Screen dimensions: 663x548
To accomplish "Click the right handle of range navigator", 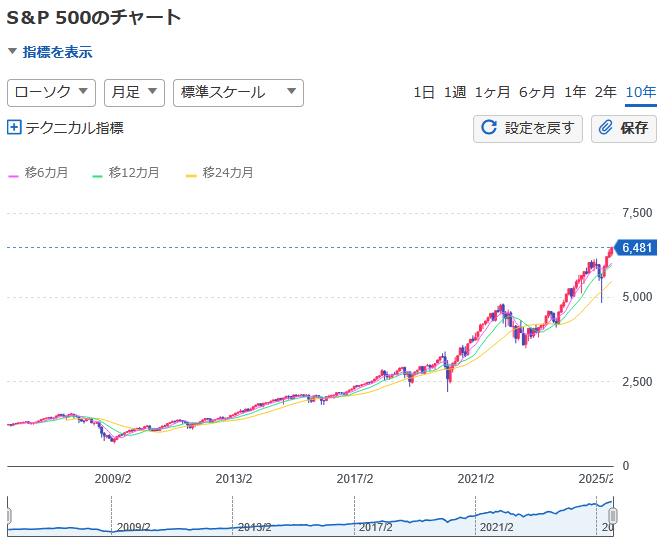I will (x=613, y=516).
